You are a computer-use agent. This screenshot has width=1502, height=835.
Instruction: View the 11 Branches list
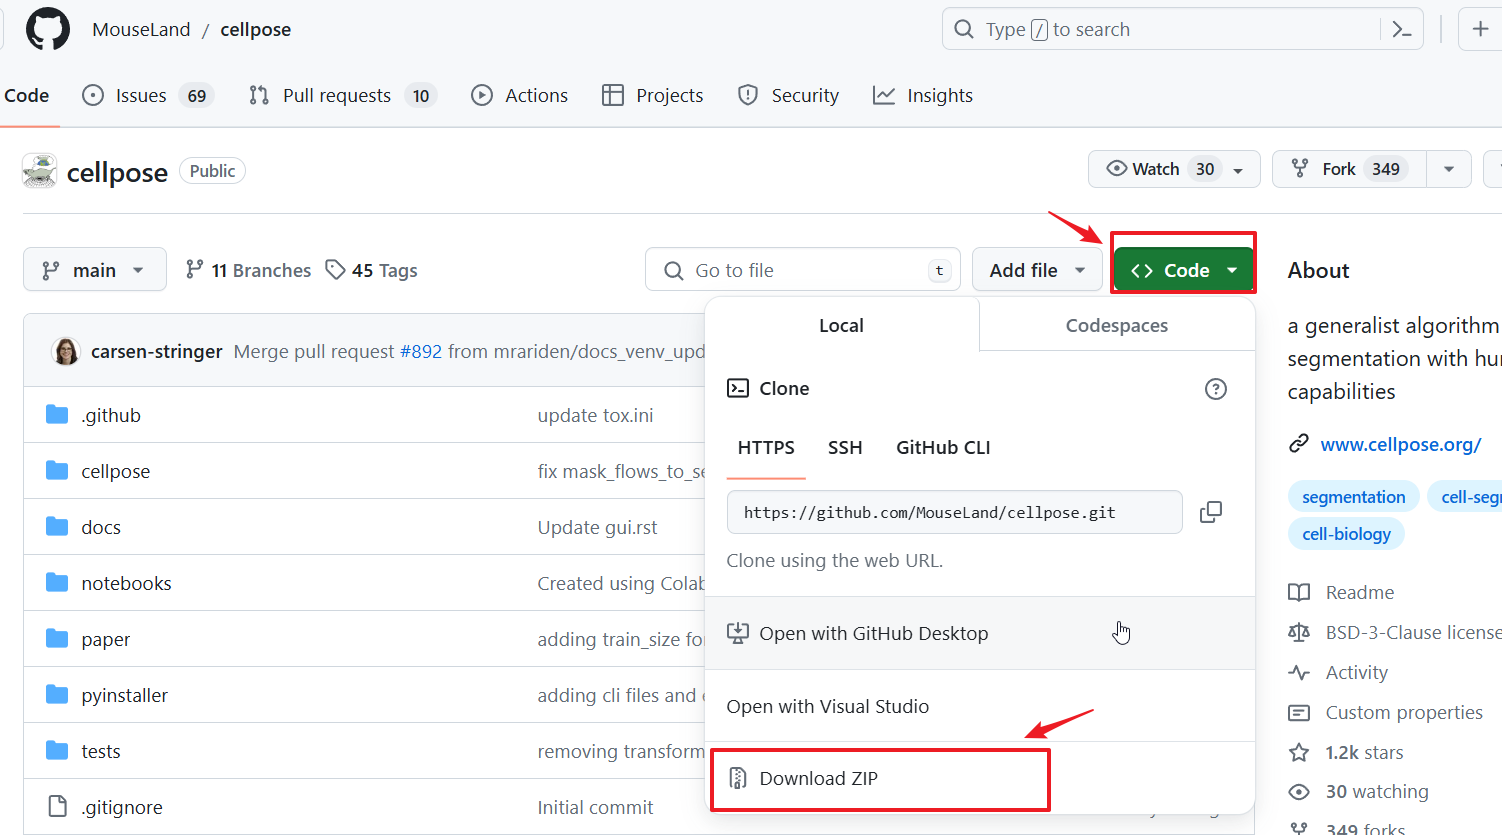click(x=248, y=270)
